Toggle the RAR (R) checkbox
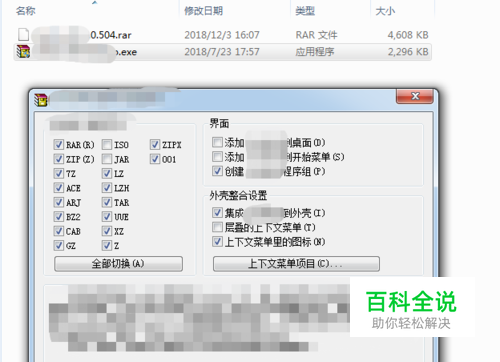The width and height of the screenshot is (500, 362). 58,145
